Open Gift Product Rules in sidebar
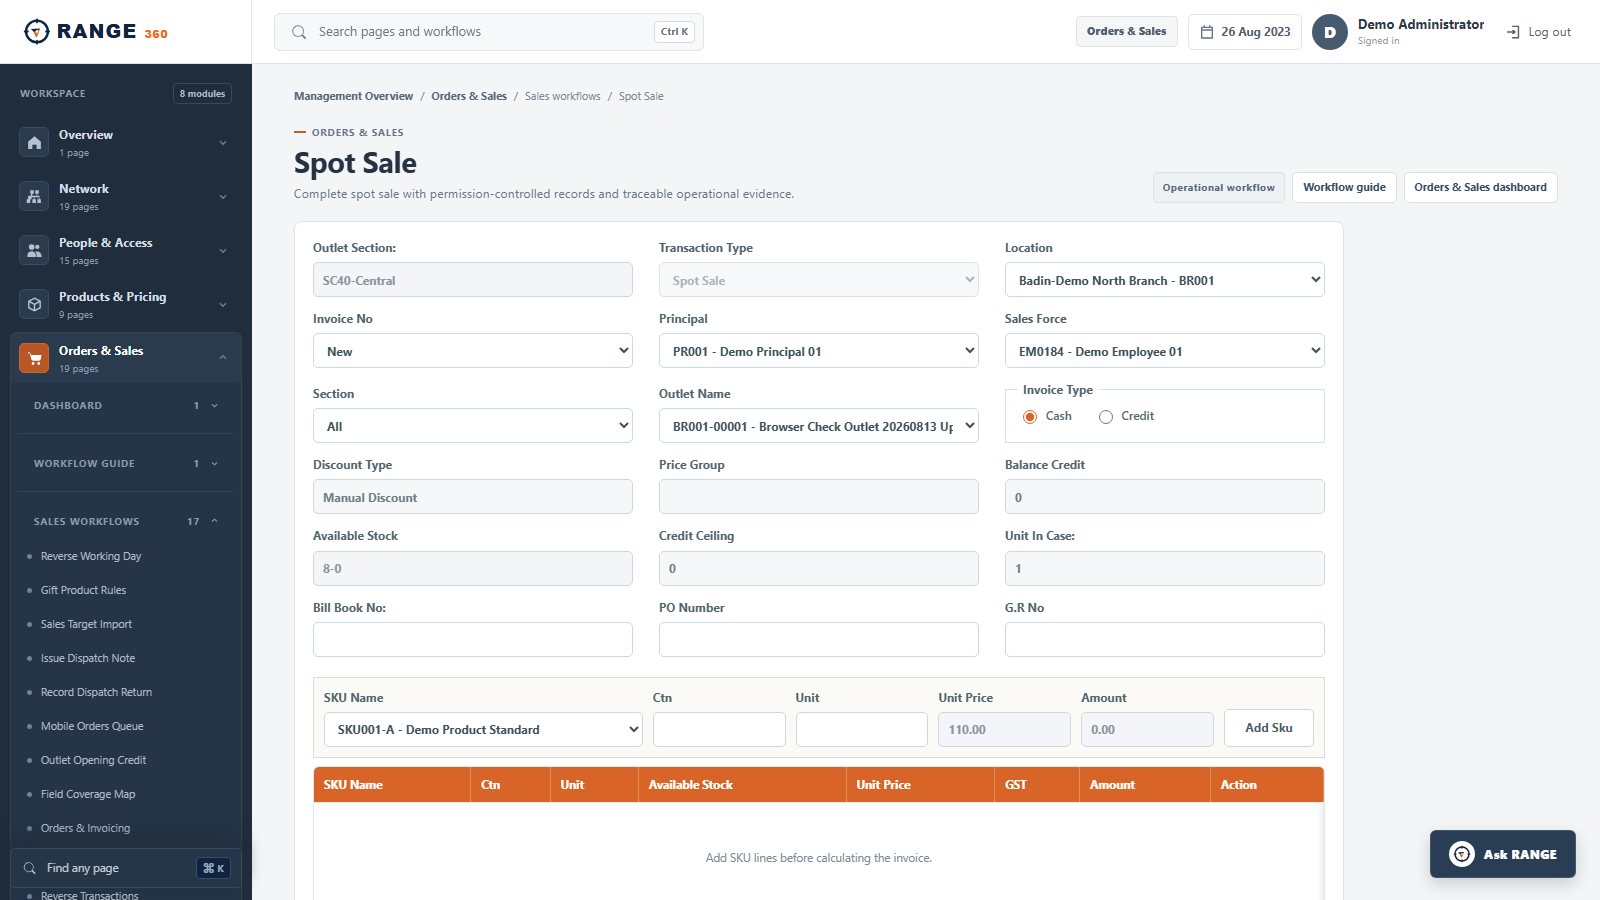 [x=83, y=590]
